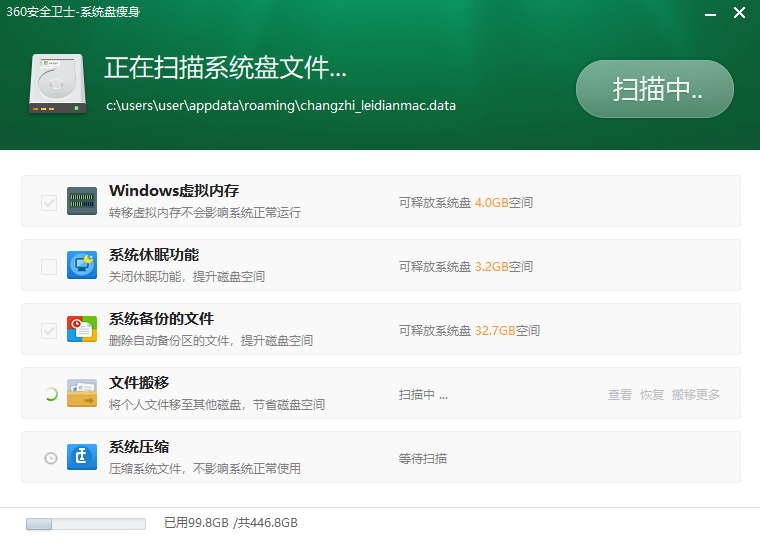
Task: Enable the 系统休眠功能 checkbox
Action: [x=49, y=267]
